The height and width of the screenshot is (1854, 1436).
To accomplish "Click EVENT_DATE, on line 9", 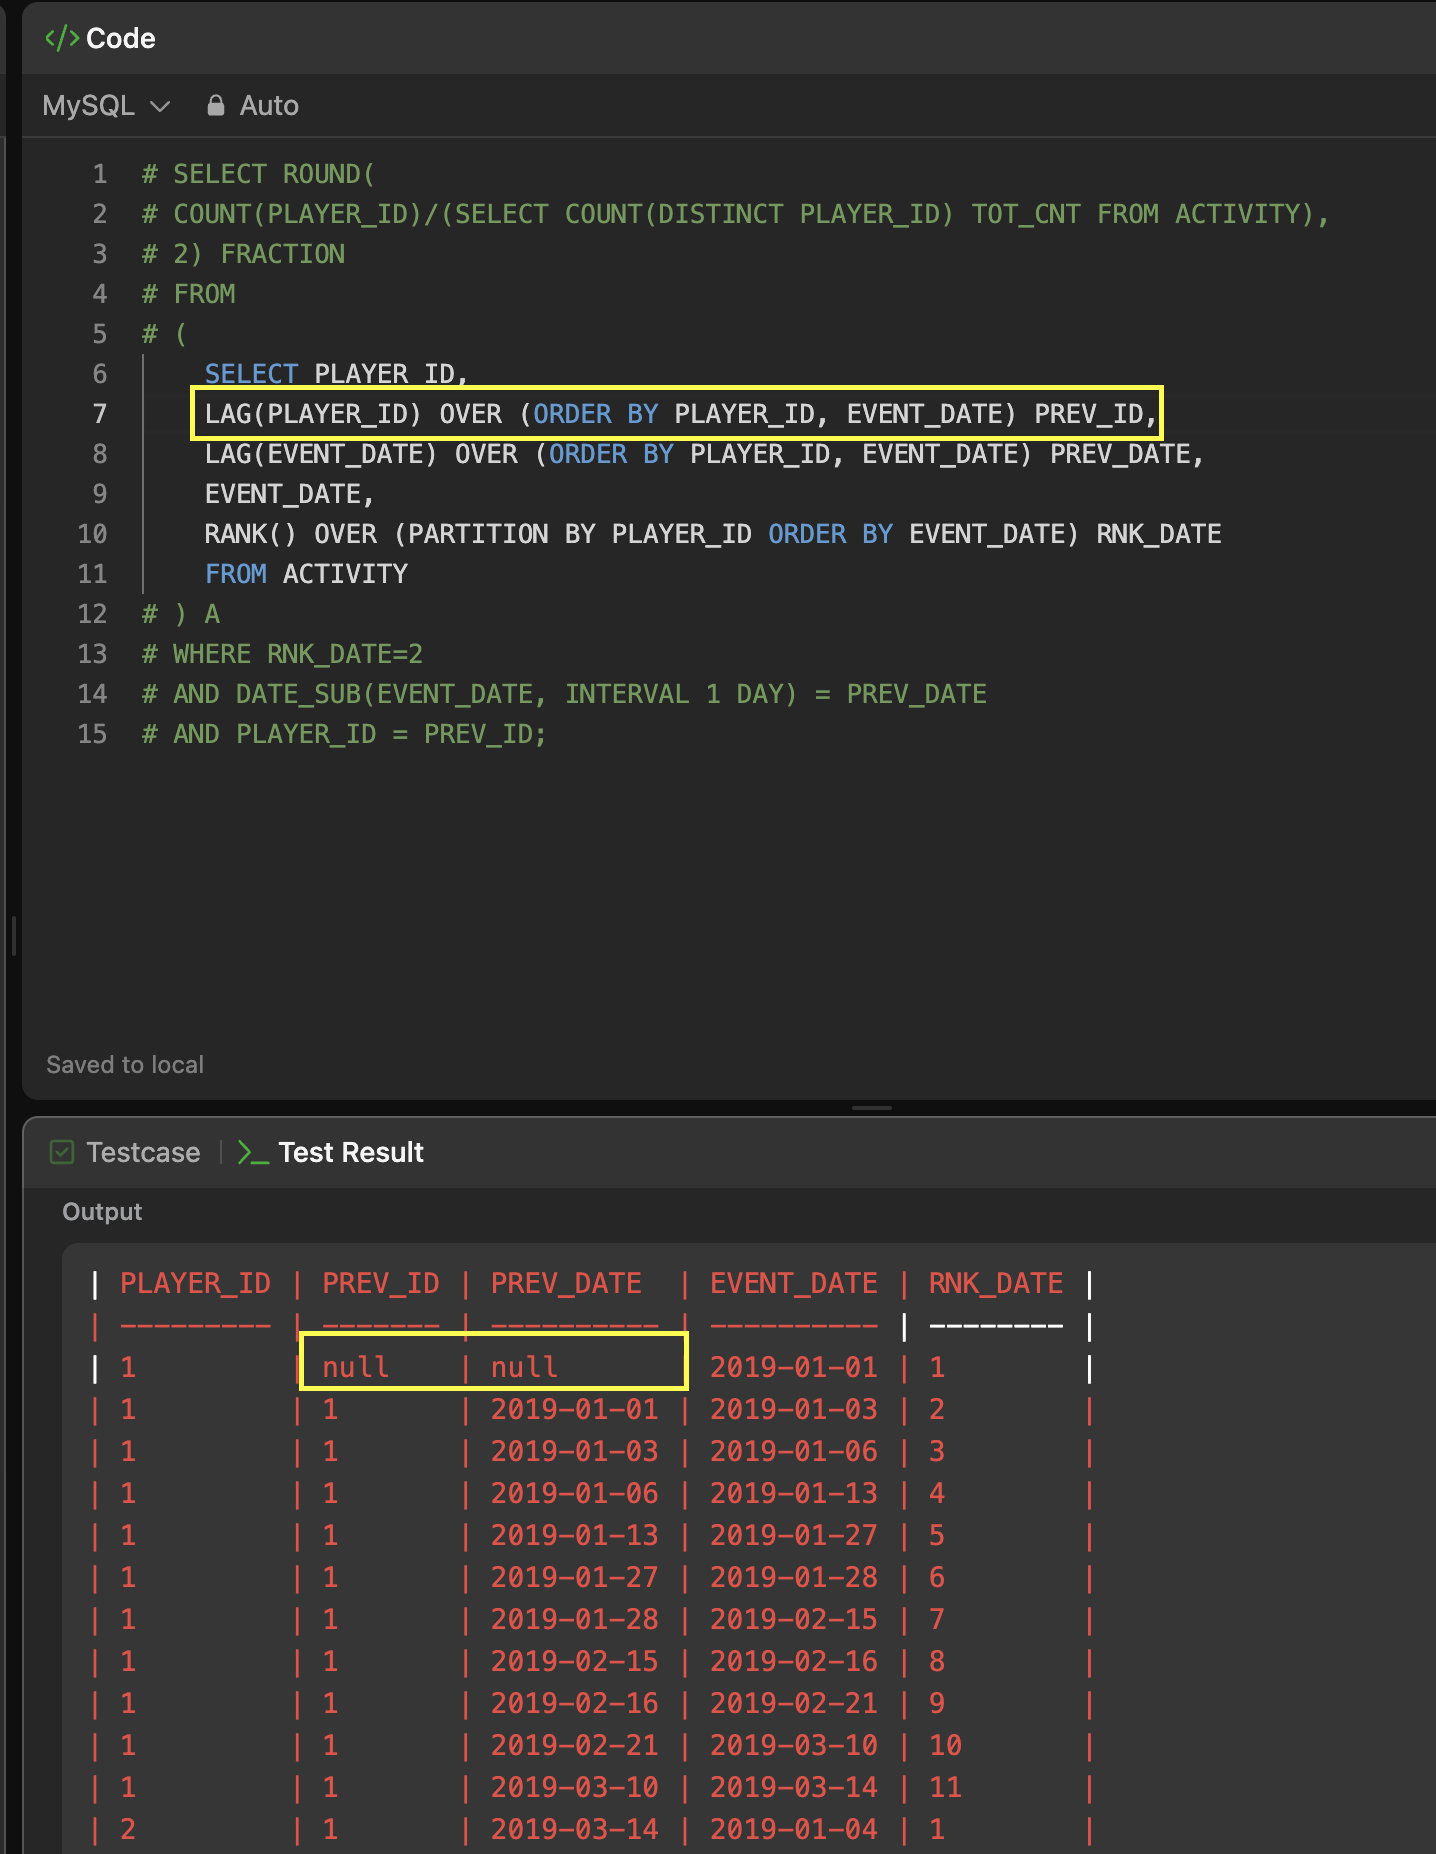I will [x=289, y=494].
